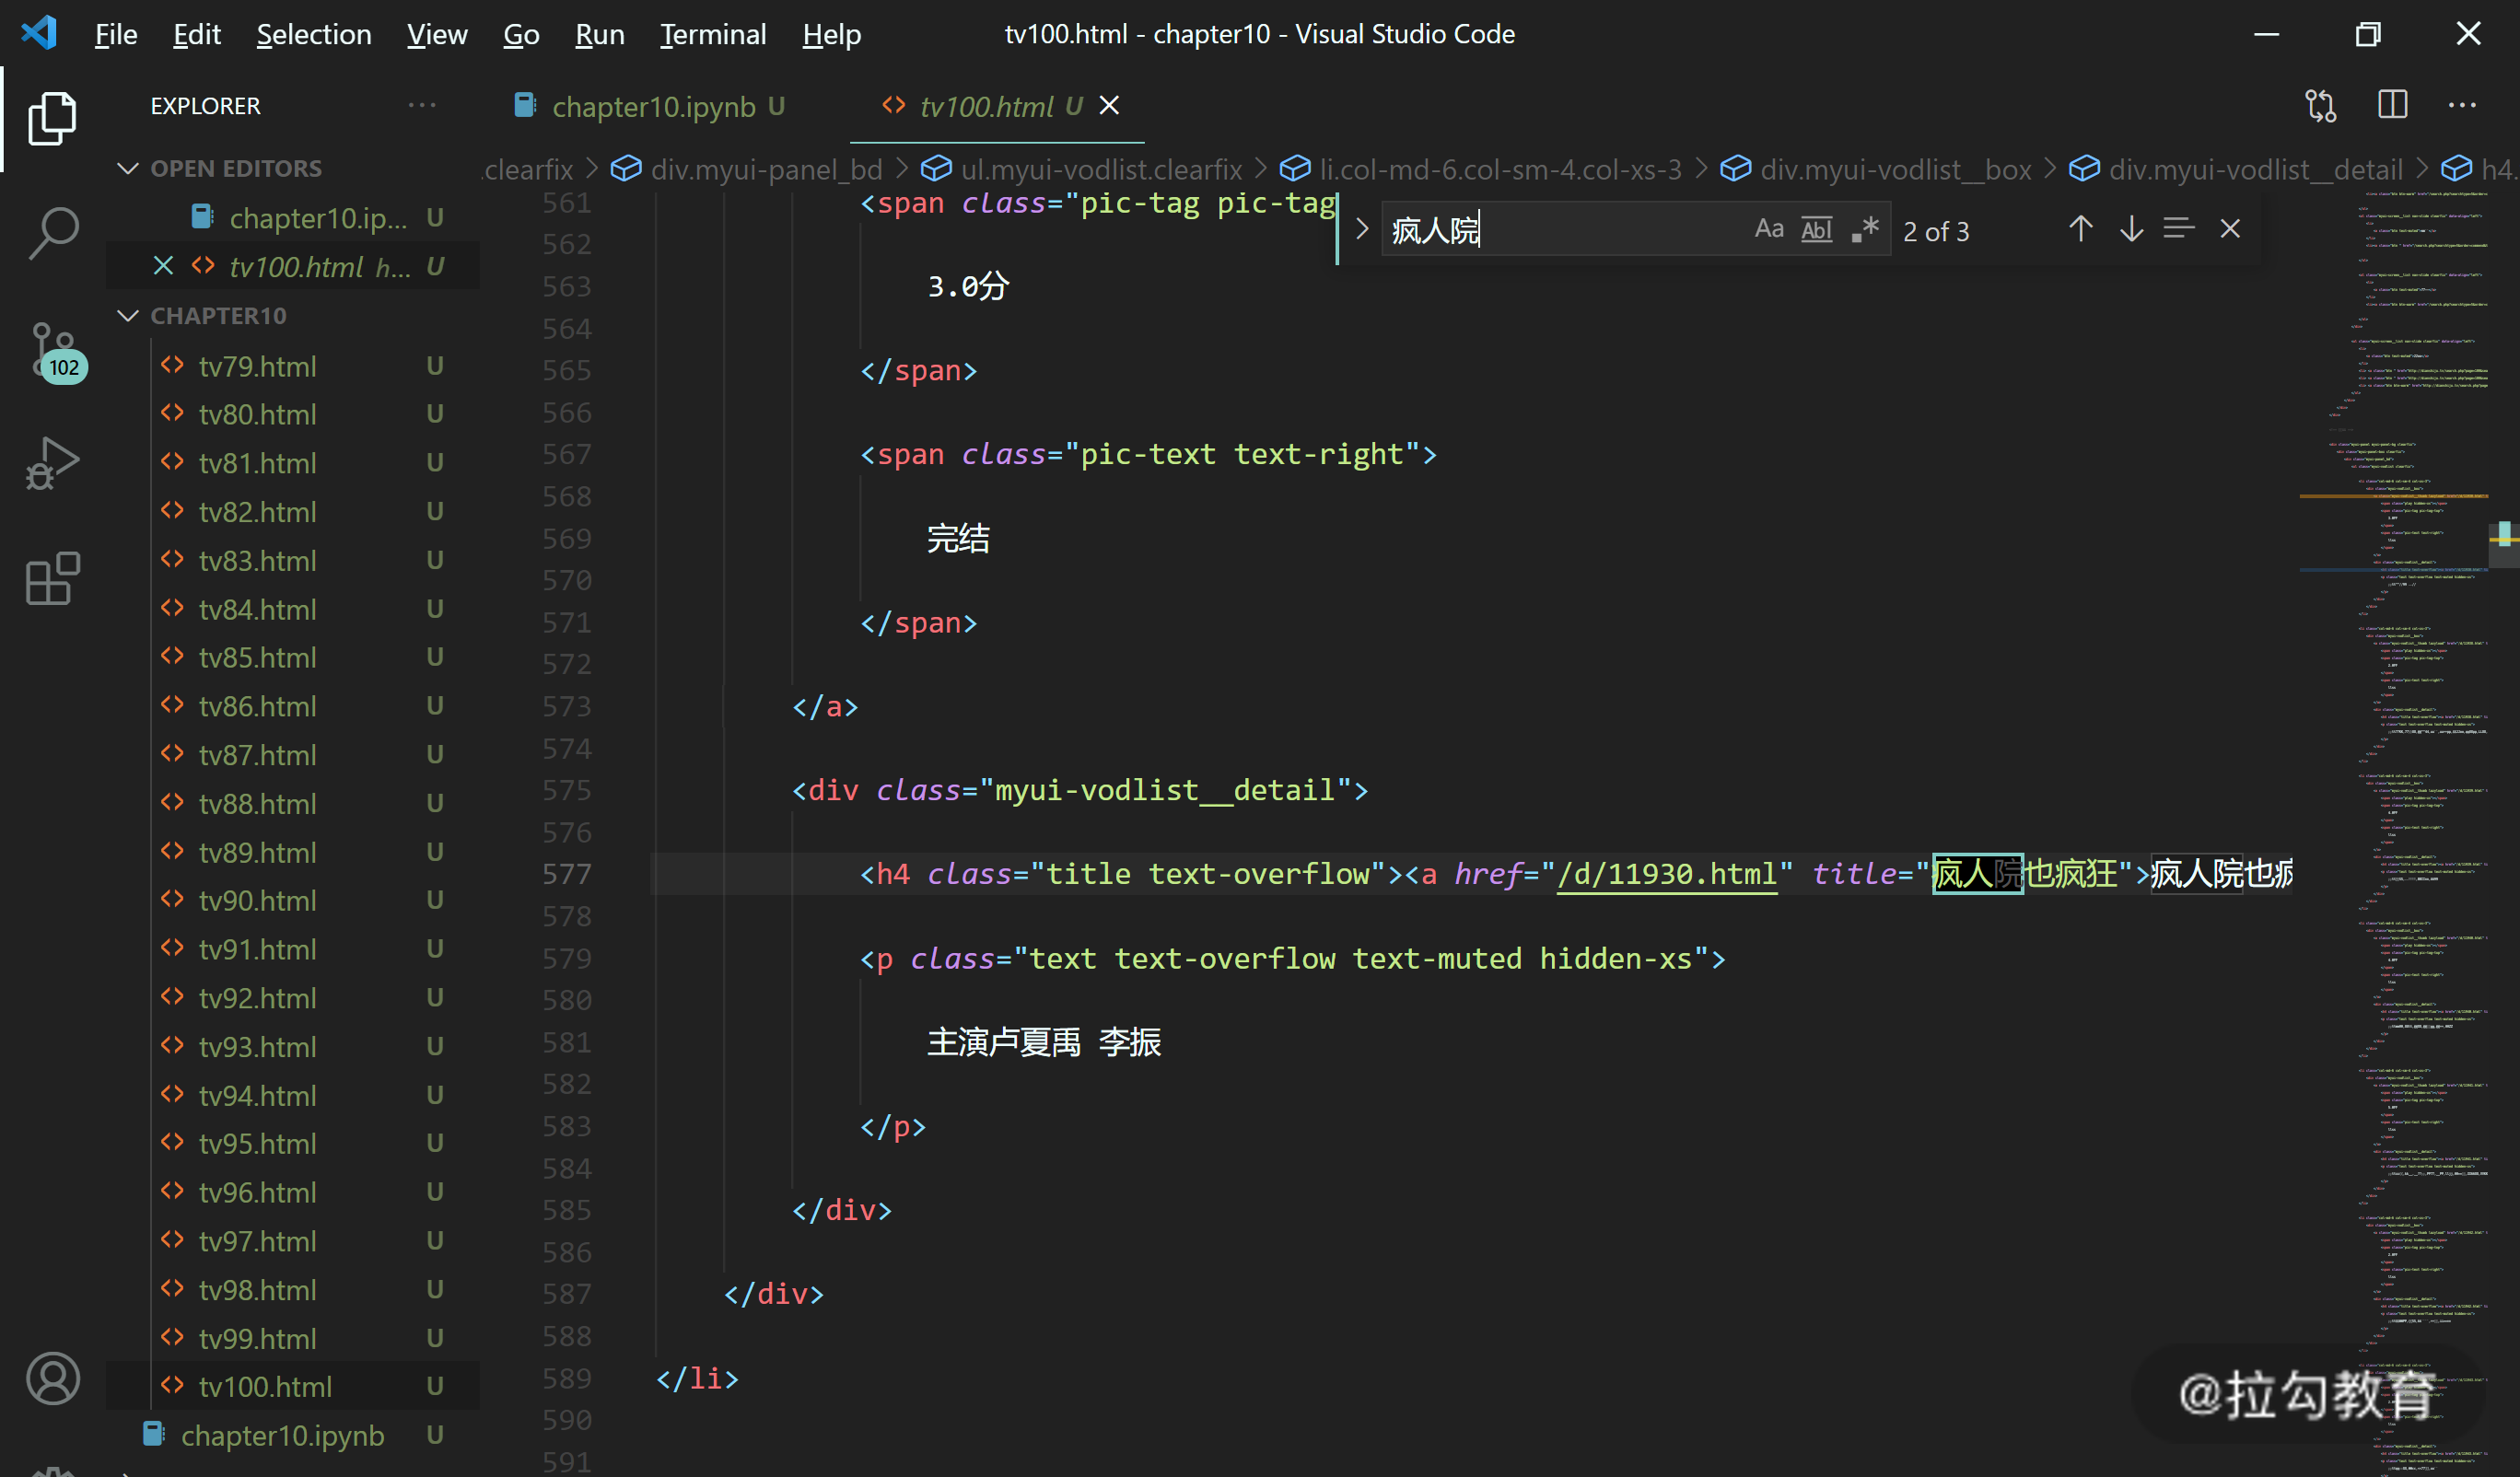This screenshot has width=2520, height=1477.
Task: Click the Explorer more actions ellipsis
Action: (422, 105)
